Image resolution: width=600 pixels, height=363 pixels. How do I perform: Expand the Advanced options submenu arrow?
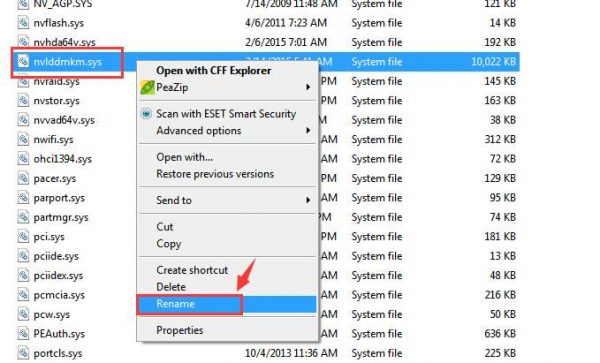tap(308, 131)
